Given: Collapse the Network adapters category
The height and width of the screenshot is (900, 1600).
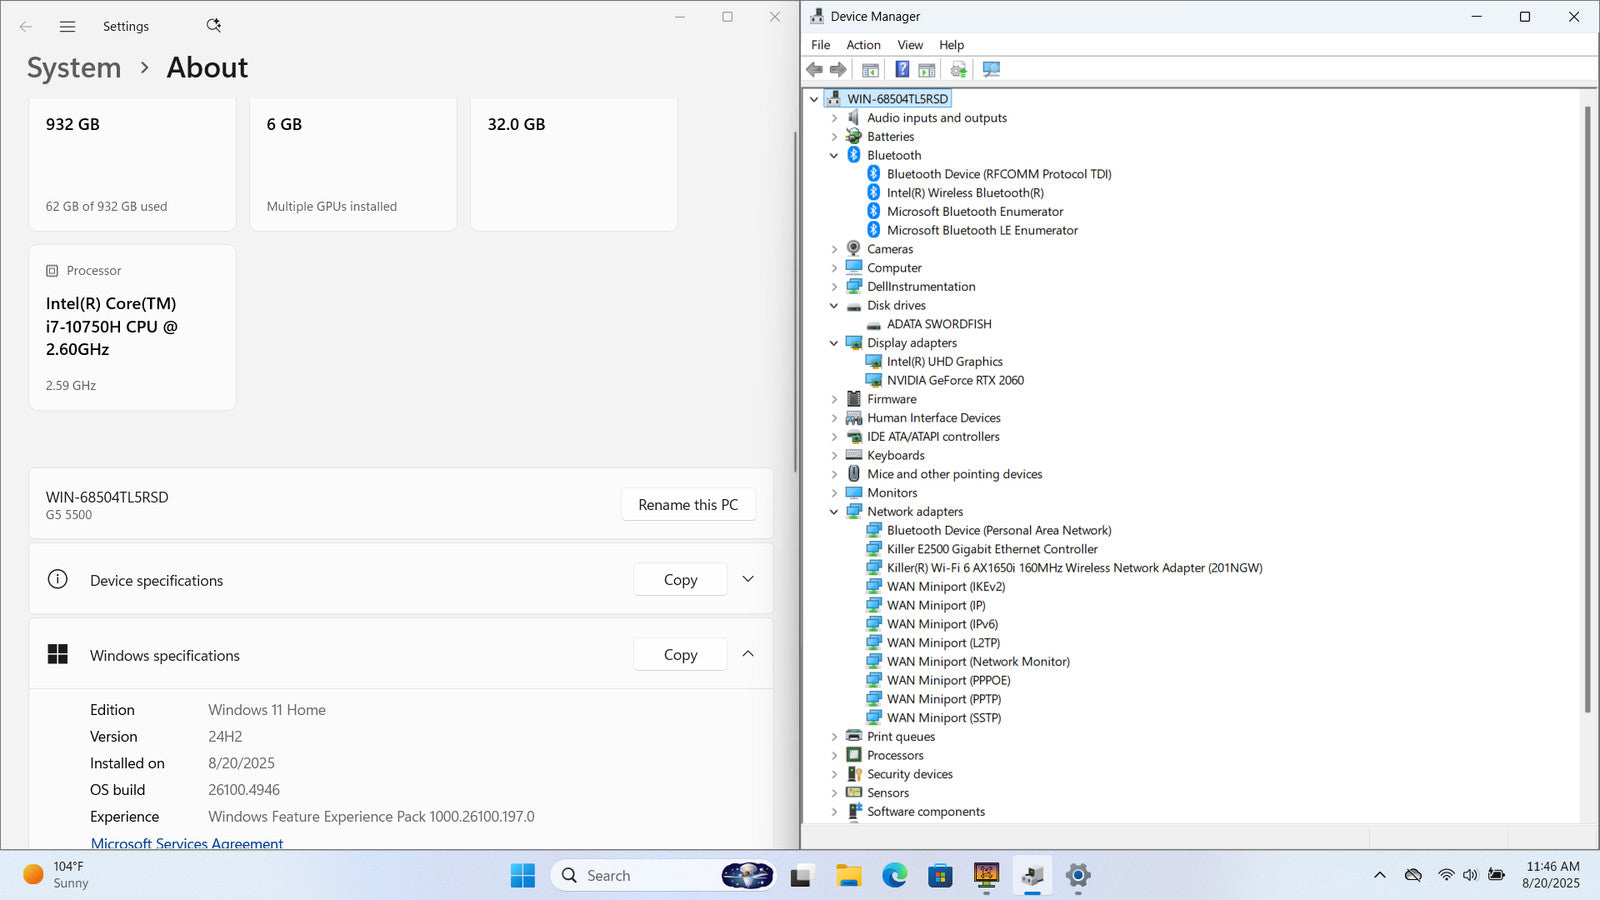Looking at the screenshot, I should tap(834, 512).
